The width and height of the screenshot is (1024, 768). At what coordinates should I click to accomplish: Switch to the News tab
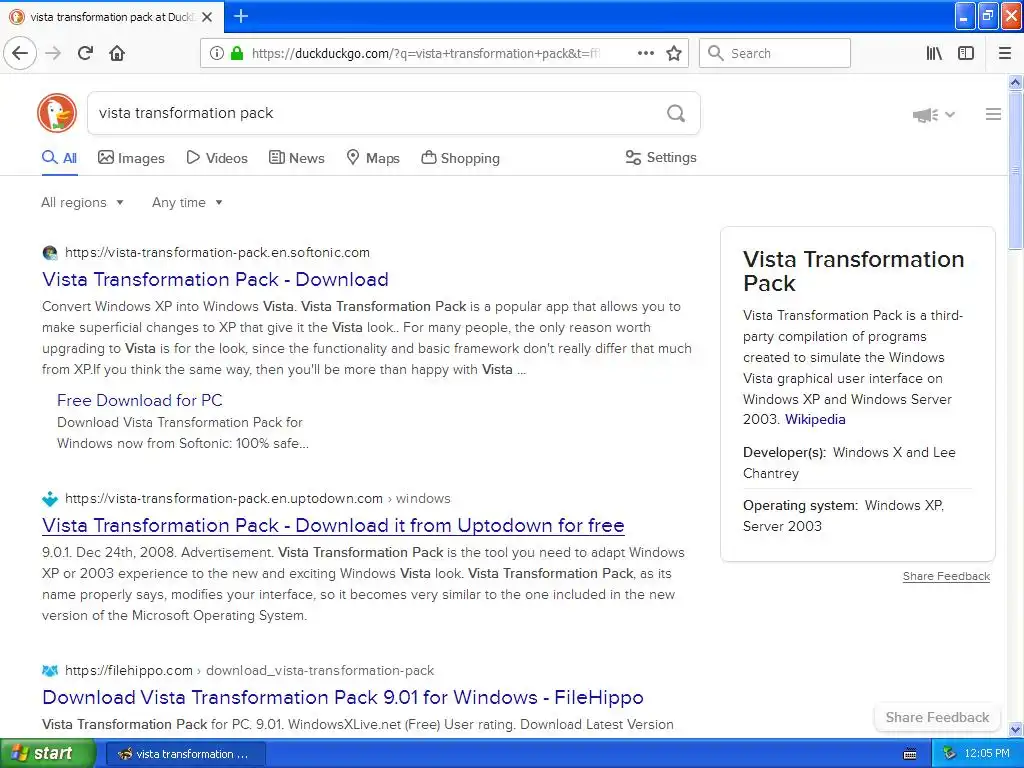click(296, 158)
